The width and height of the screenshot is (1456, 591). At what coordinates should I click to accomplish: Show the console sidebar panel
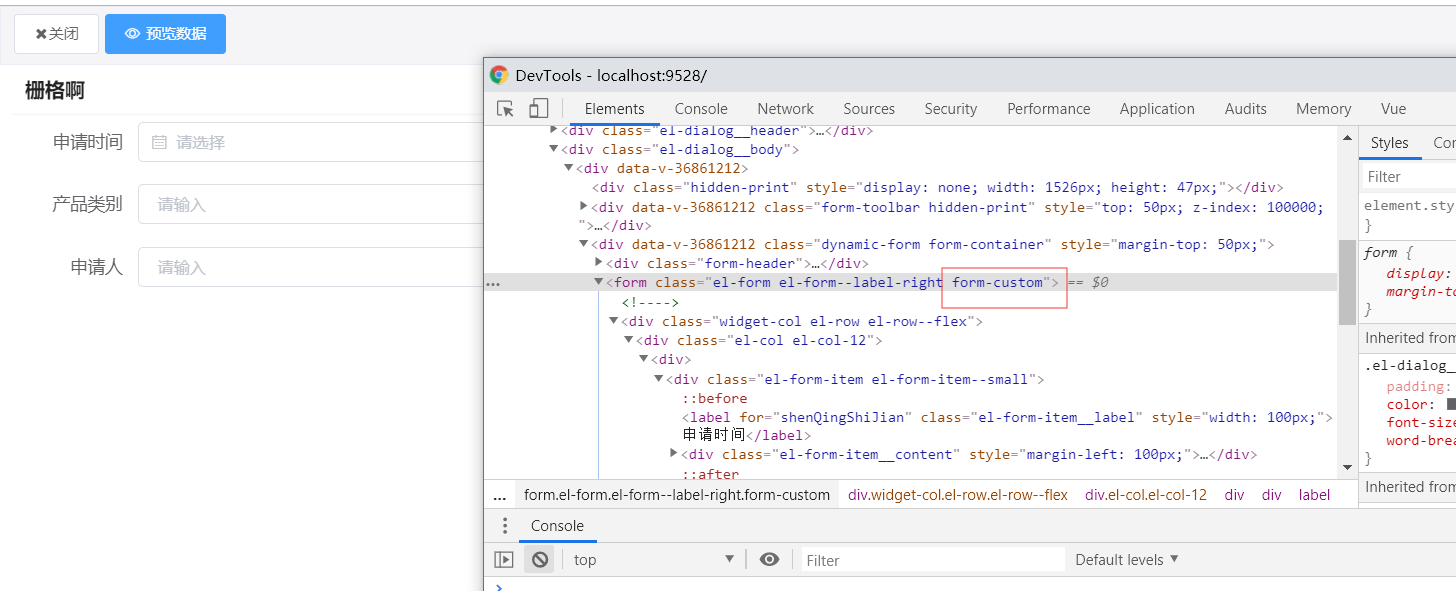point(504,560)
